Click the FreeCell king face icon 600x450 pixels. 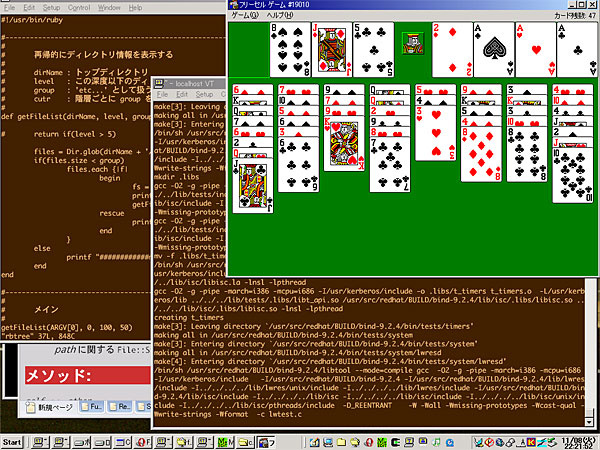point(411,43)
